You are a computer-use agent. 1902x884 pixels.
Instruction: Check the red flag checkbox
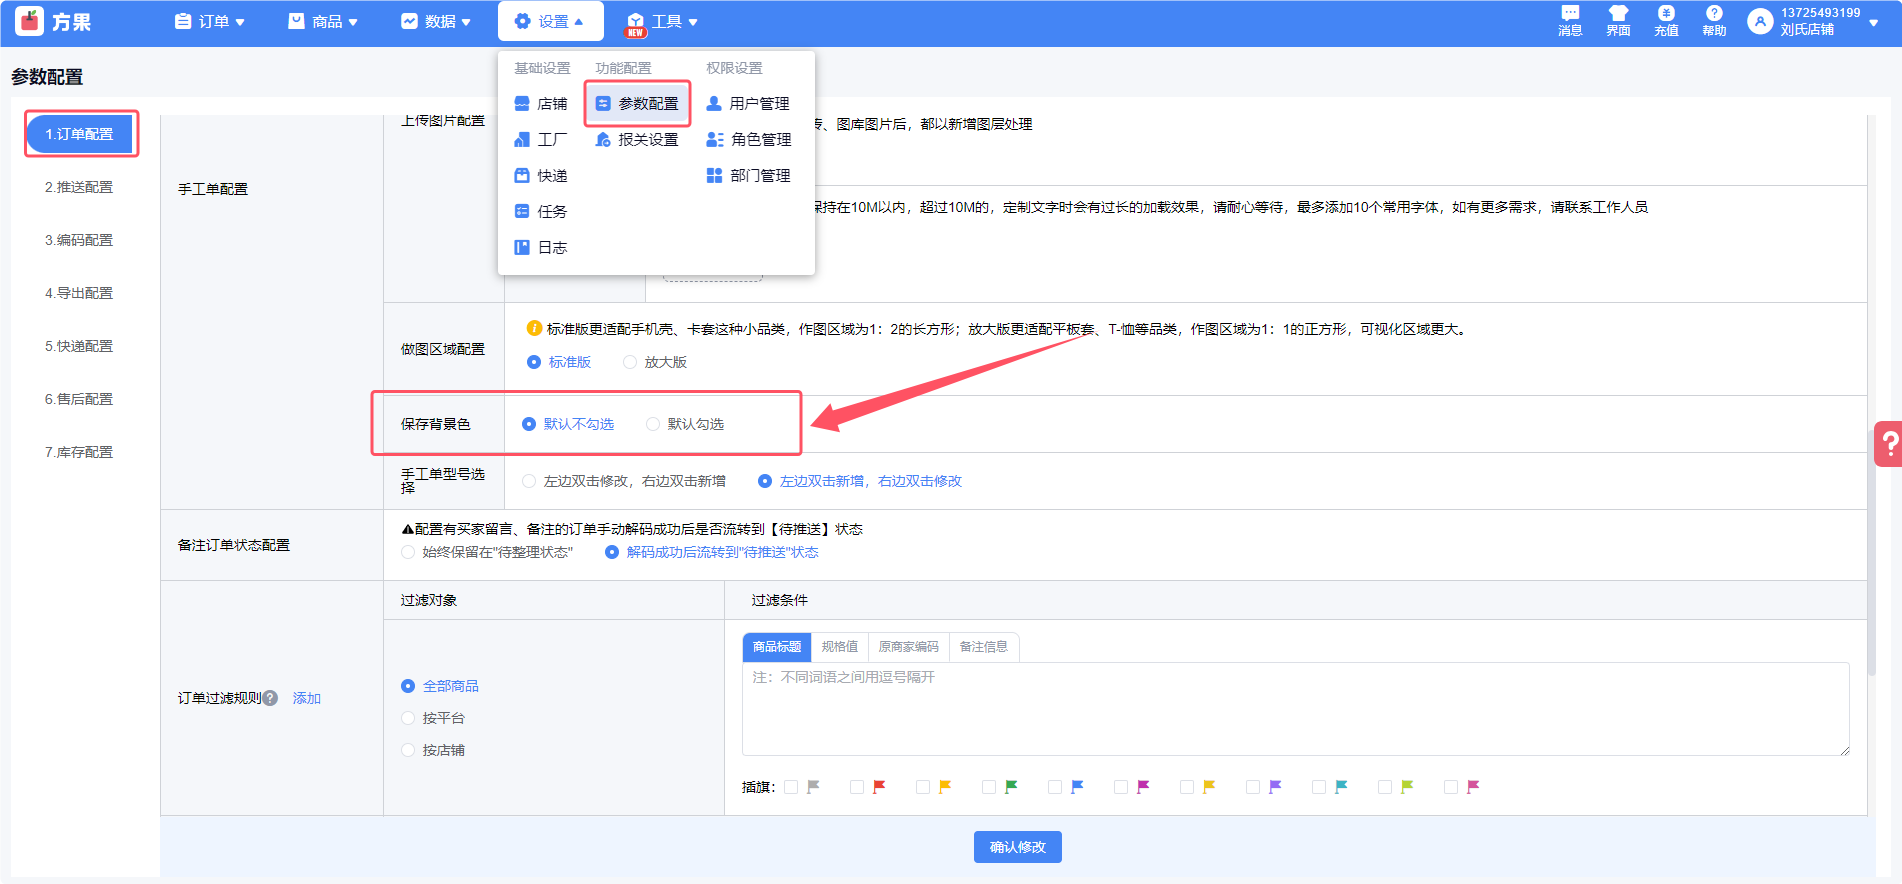[857, 787]
